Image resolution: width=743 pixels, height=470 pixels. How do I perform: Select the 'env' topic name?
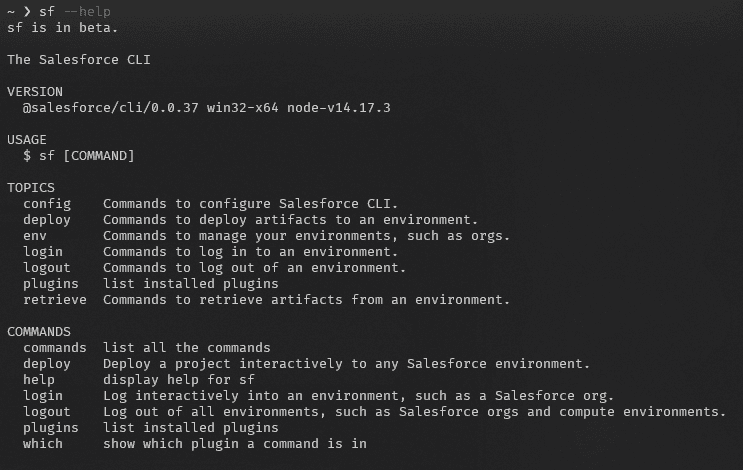[35, 236]
